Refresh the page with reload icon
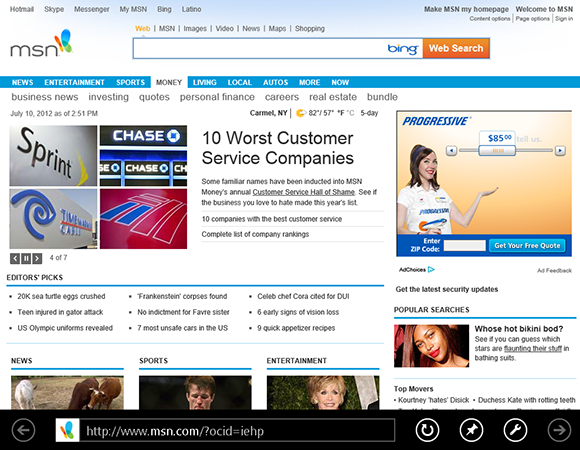580x450 pixels. [427, 430]
